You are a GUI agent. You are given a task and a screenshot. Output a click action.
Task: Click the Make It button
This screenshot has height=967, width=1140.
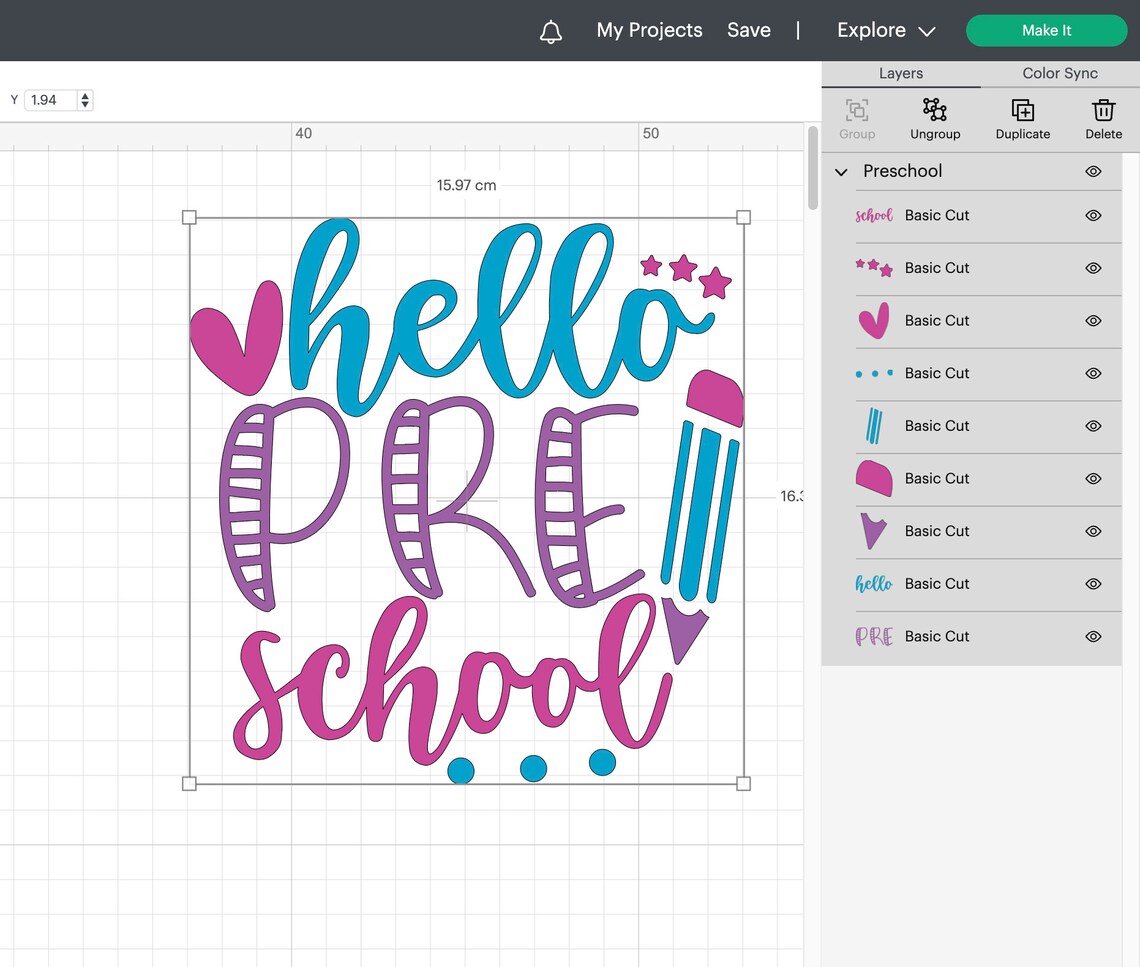coord(1046,30)
